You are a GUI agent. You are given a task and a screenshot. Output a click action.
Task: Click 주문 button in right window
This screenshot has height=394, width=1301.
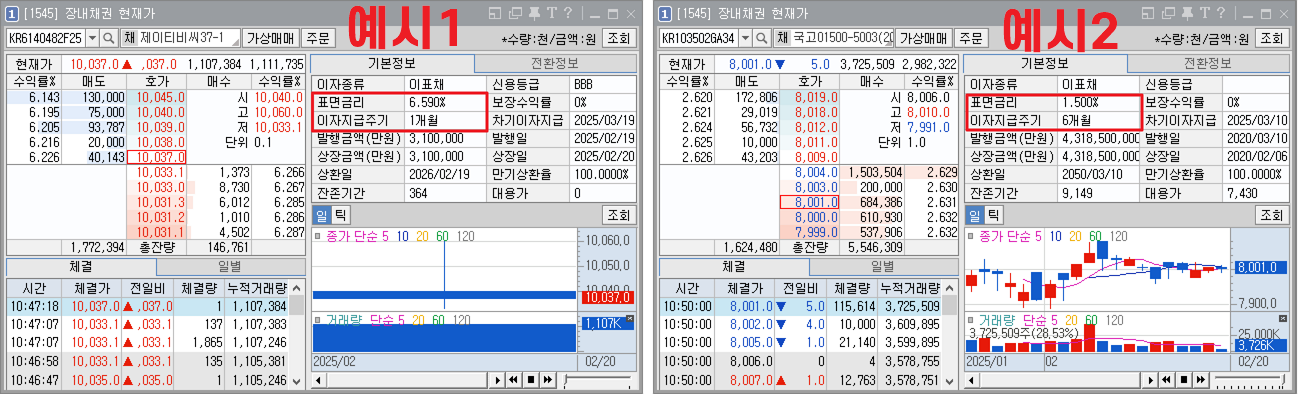(971, 38)
